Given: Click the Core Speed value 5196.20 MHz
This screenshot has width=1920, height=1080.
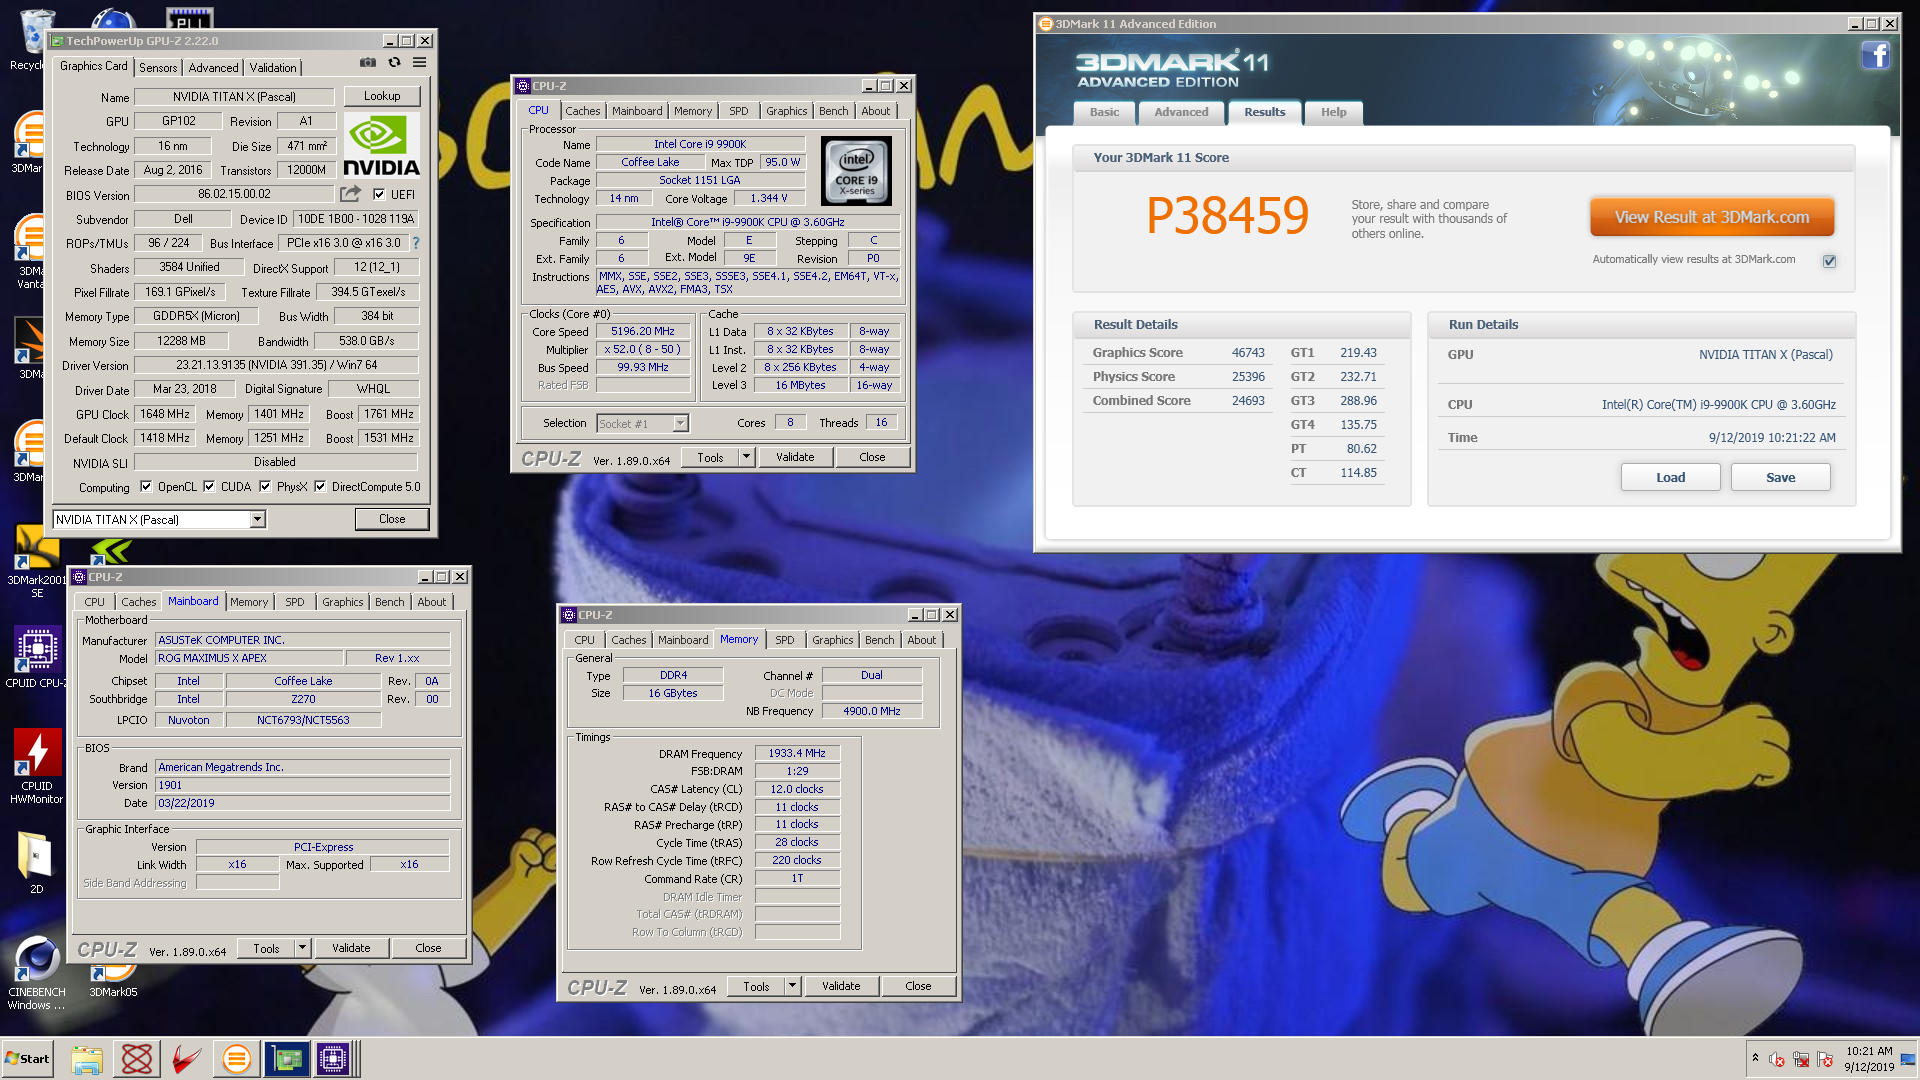Looking at the screenshot, I should pyautogui.click(x=643, y=331).
